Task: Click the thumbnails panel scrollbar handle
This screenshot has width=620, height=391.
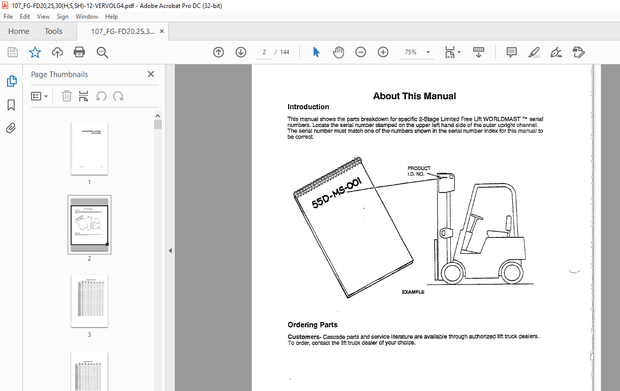Action: click(158, 125)
